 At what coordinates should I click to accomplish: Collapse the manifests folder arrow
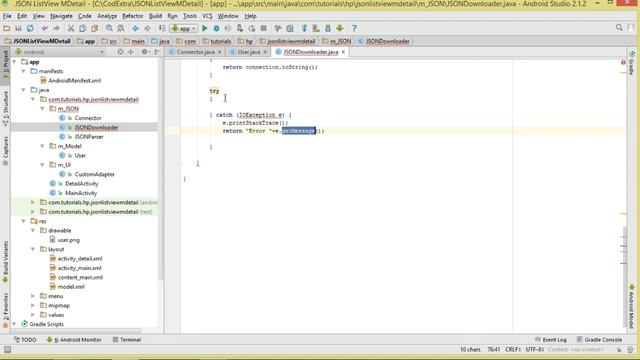click(x=24, y=71)
